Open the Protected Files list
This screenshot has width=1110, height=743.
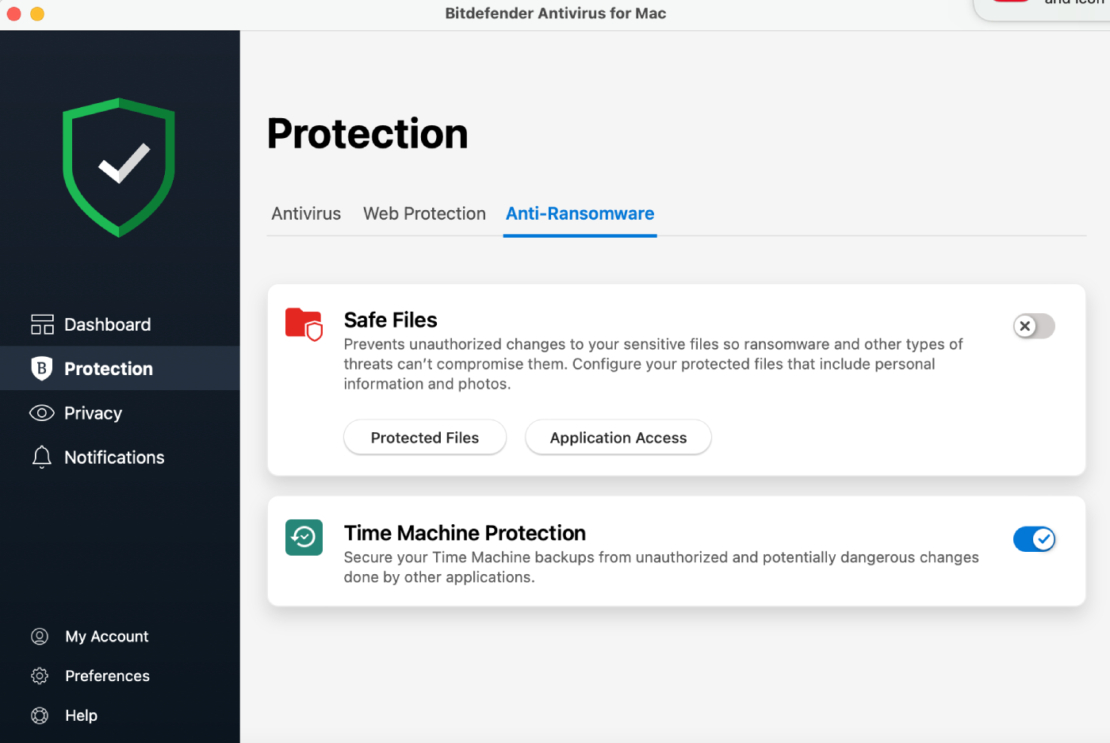(x=424, y=437)
